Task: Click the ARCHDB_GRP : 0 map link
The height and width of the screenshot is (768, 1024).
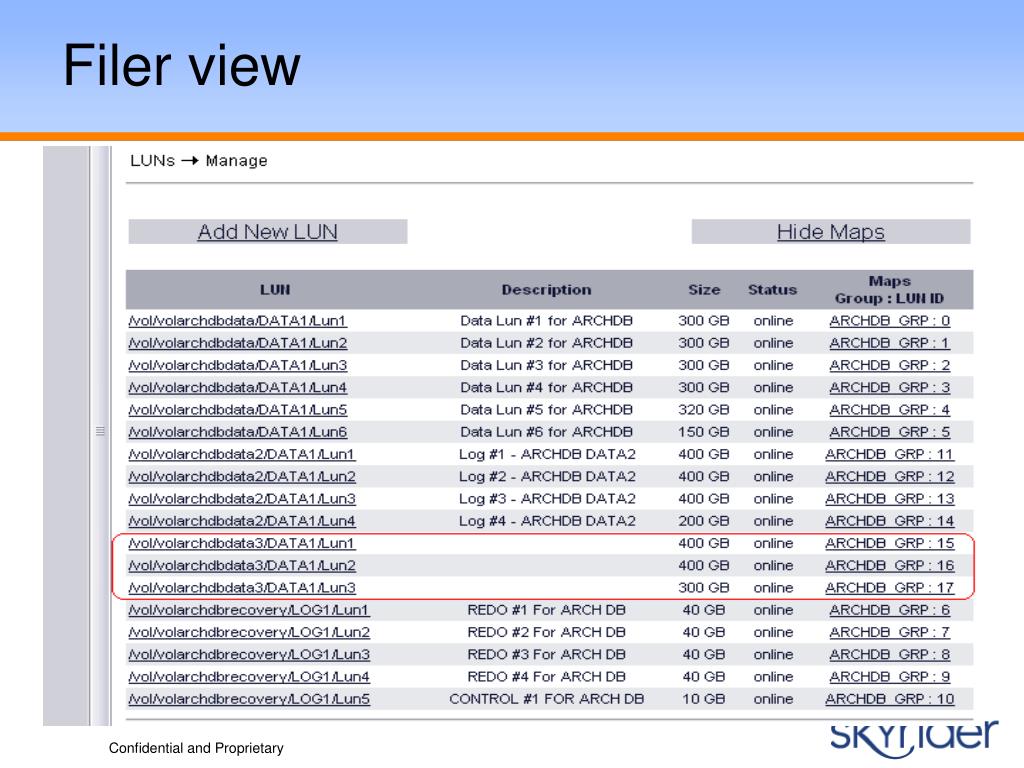Action: (889, 321)
